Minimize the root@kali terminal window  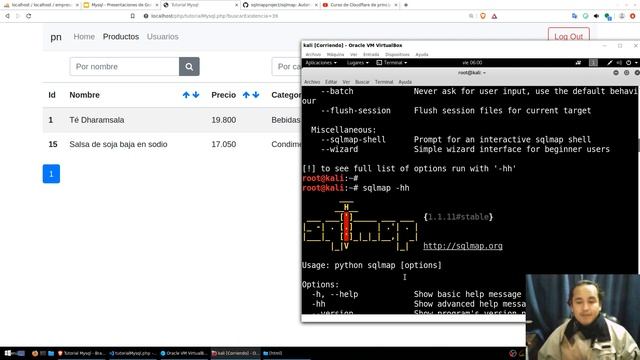pos(616,73)
